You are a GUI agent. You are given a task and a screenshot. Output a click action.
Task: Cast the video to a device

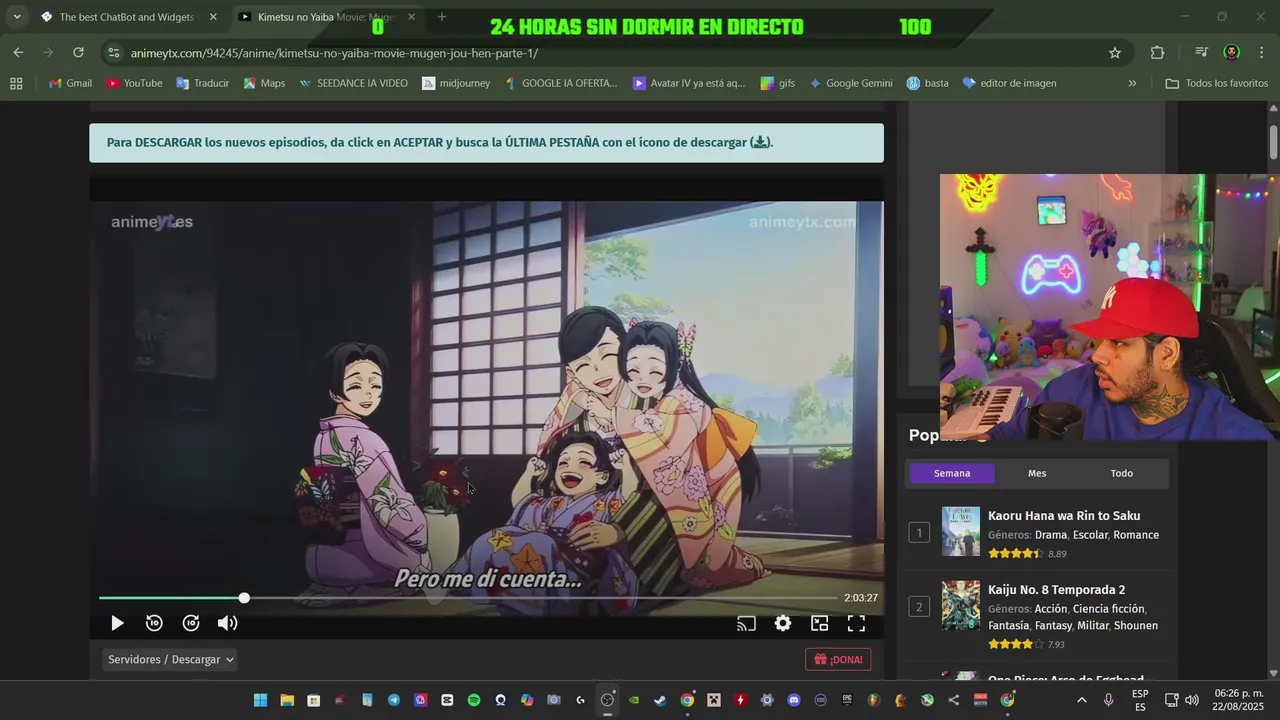click(746, 623)
